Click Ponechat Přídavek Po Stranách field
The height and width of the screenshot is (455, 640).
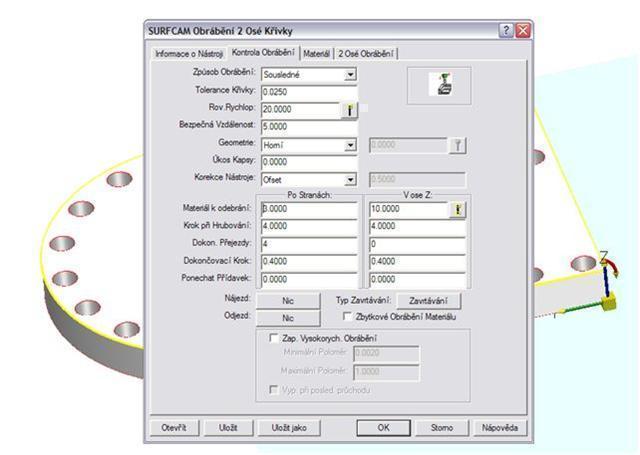coord(309,280)
